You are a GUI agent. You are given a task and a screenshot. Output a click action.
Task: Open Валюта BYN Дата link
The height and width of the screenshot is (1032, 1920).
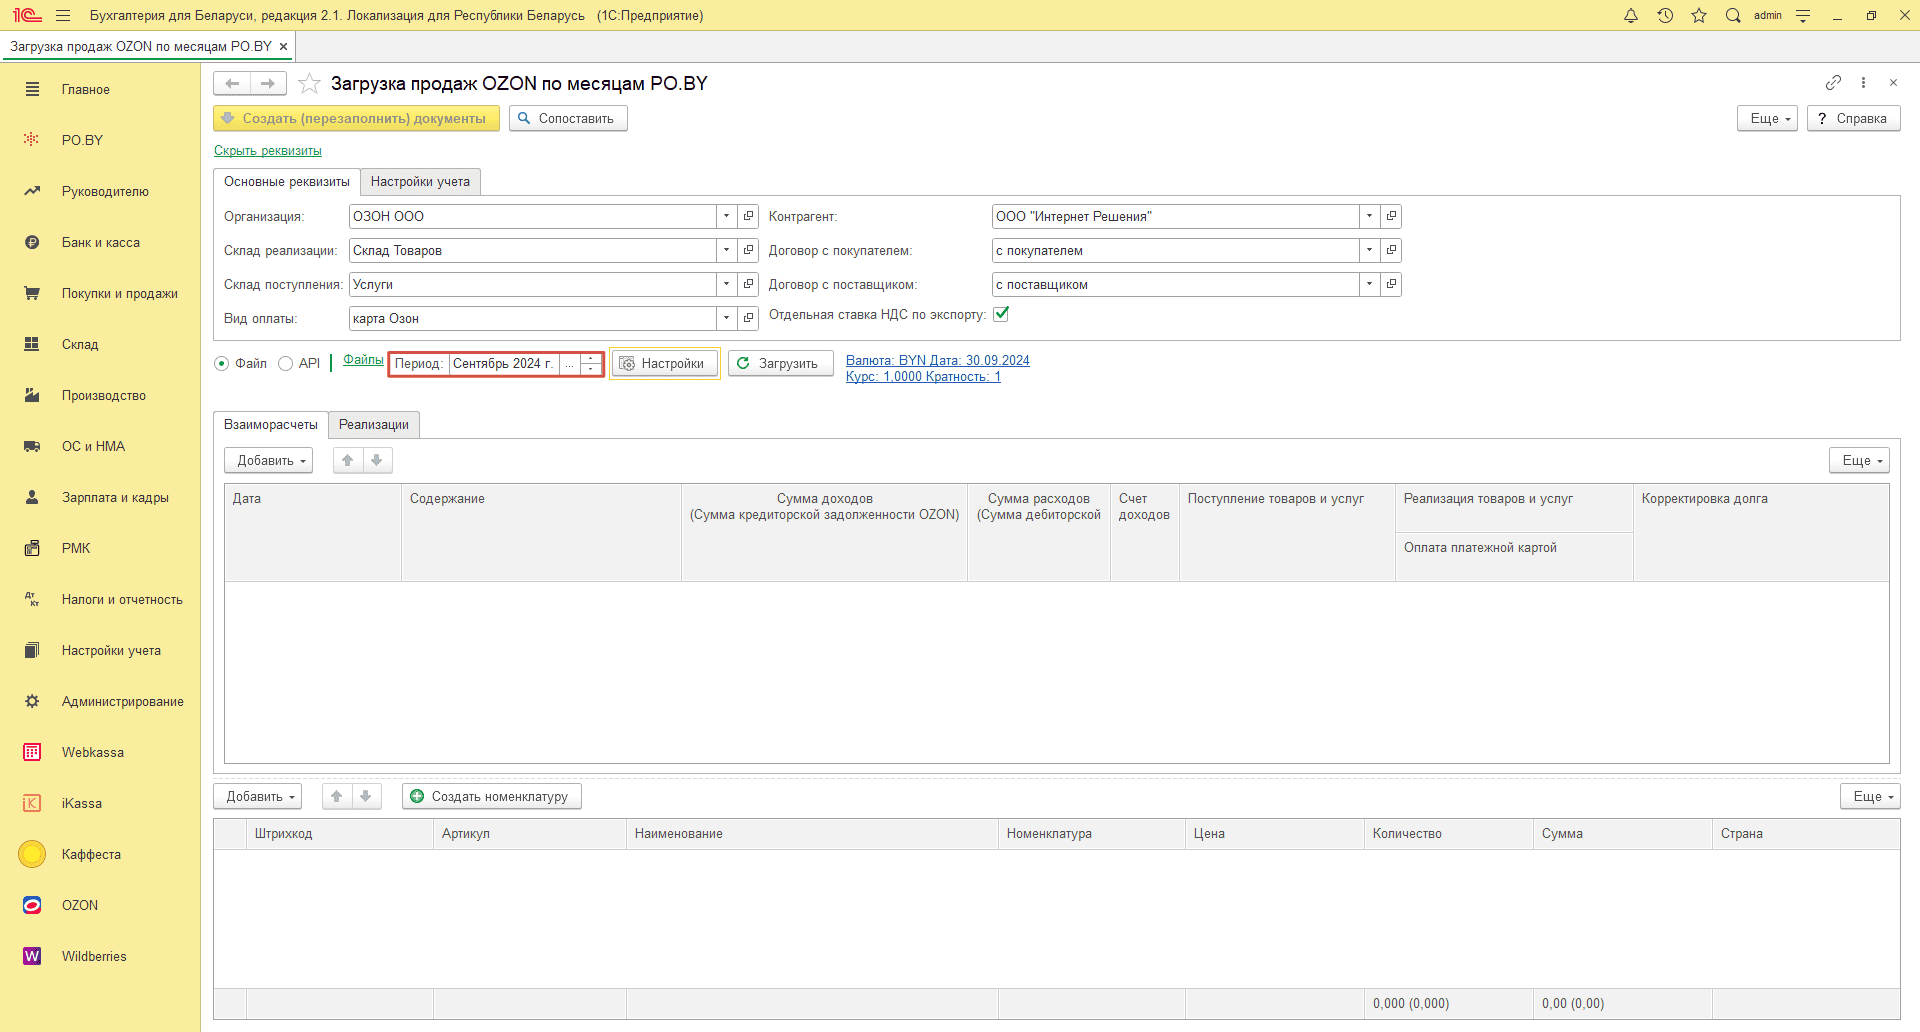tap(938, 360)
